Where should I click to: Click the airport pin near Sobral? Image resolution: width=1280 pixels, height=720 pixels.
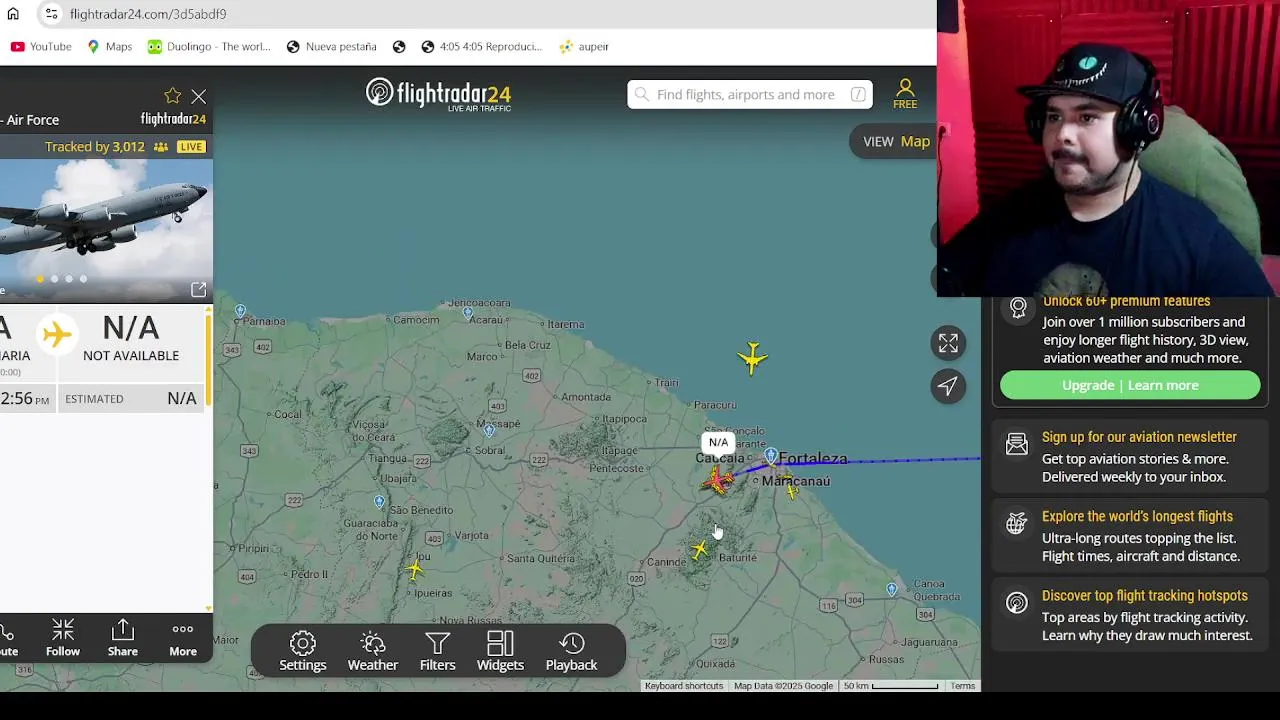pos(489,430)
